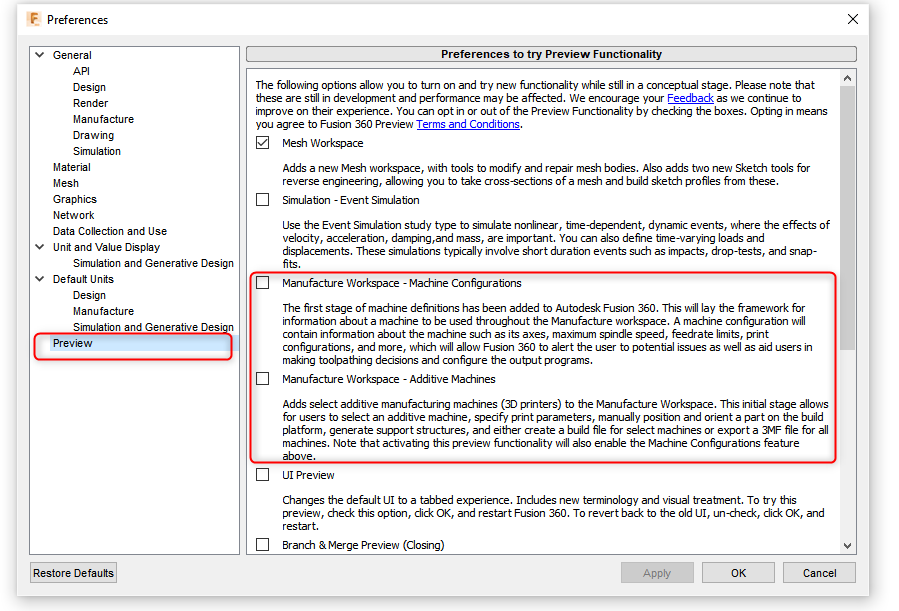Select Simulation under General
Image resolution: width=899 pixels, height=611 pixels.
coord(97,151)
